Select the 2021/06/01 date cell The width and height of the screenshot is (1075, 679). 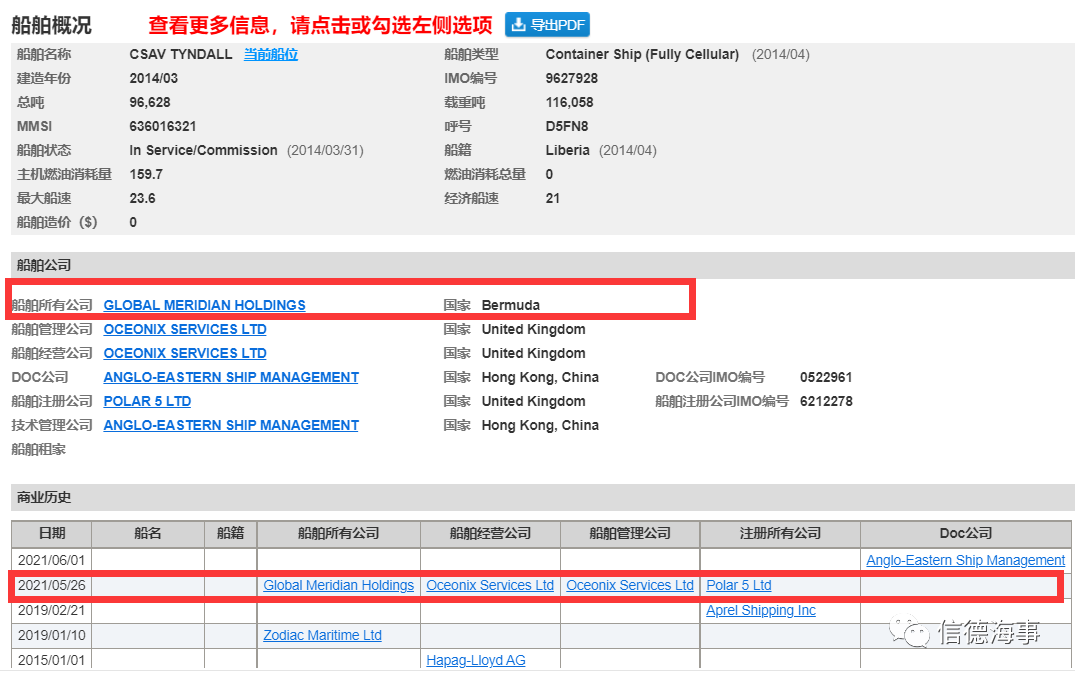(x=51, y=560)
